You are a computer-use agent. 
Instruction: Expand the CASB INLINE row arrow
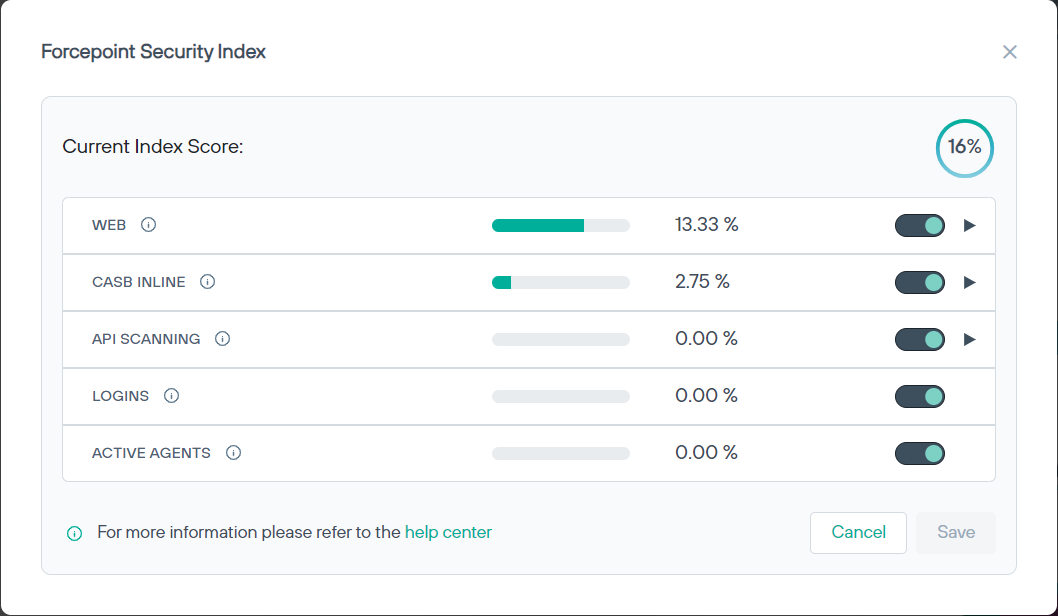969,282
